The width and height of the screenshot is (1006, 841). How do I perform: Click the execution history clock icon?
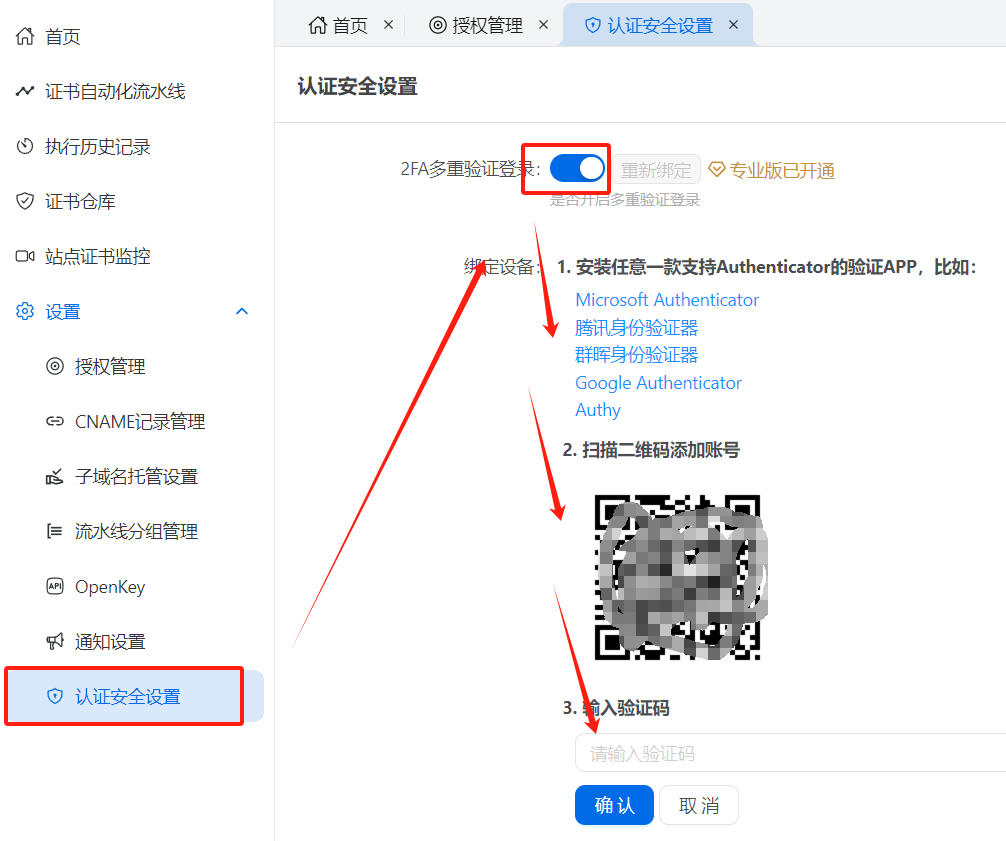[x=25, y=147]
